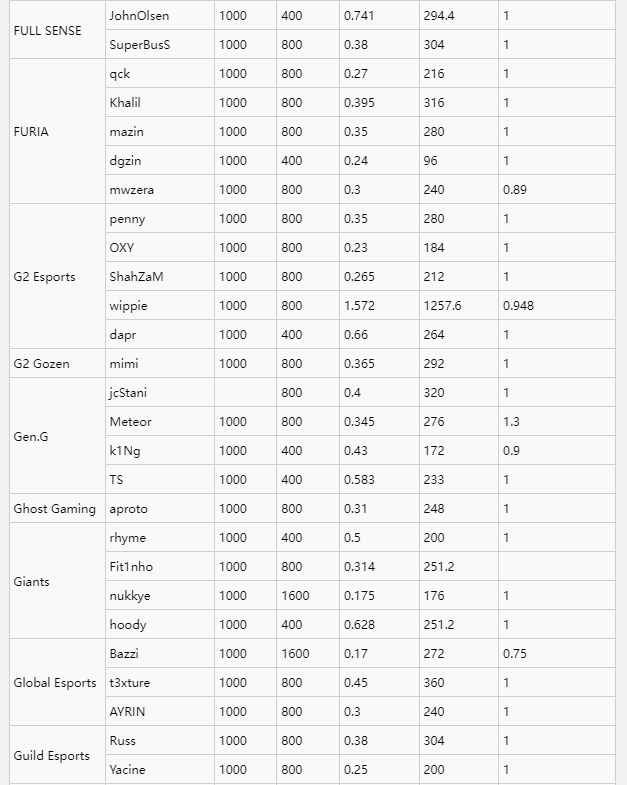Click the 1.3 value in Meteor's row
627x785 pixels.
pyautogui.click(x=512, y=421)
